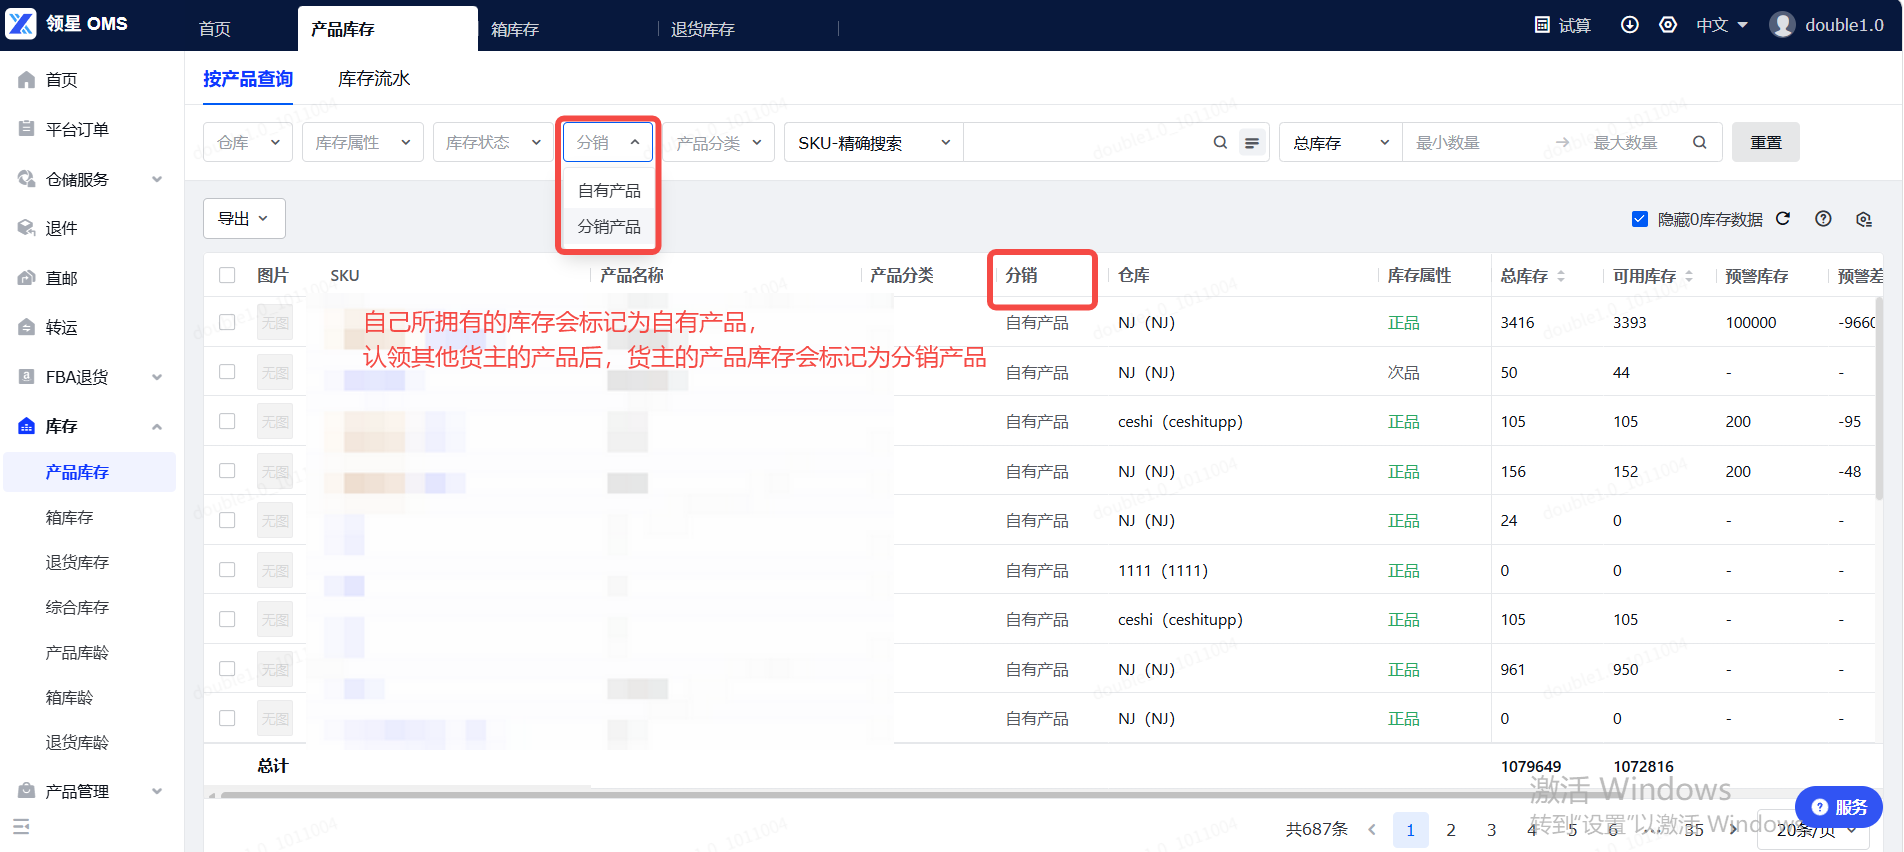Uncheck 隐藏0库存数据 checkbox
Image resolution: width=1904 pixels, height=852 pixels.
pos(1640,219)
